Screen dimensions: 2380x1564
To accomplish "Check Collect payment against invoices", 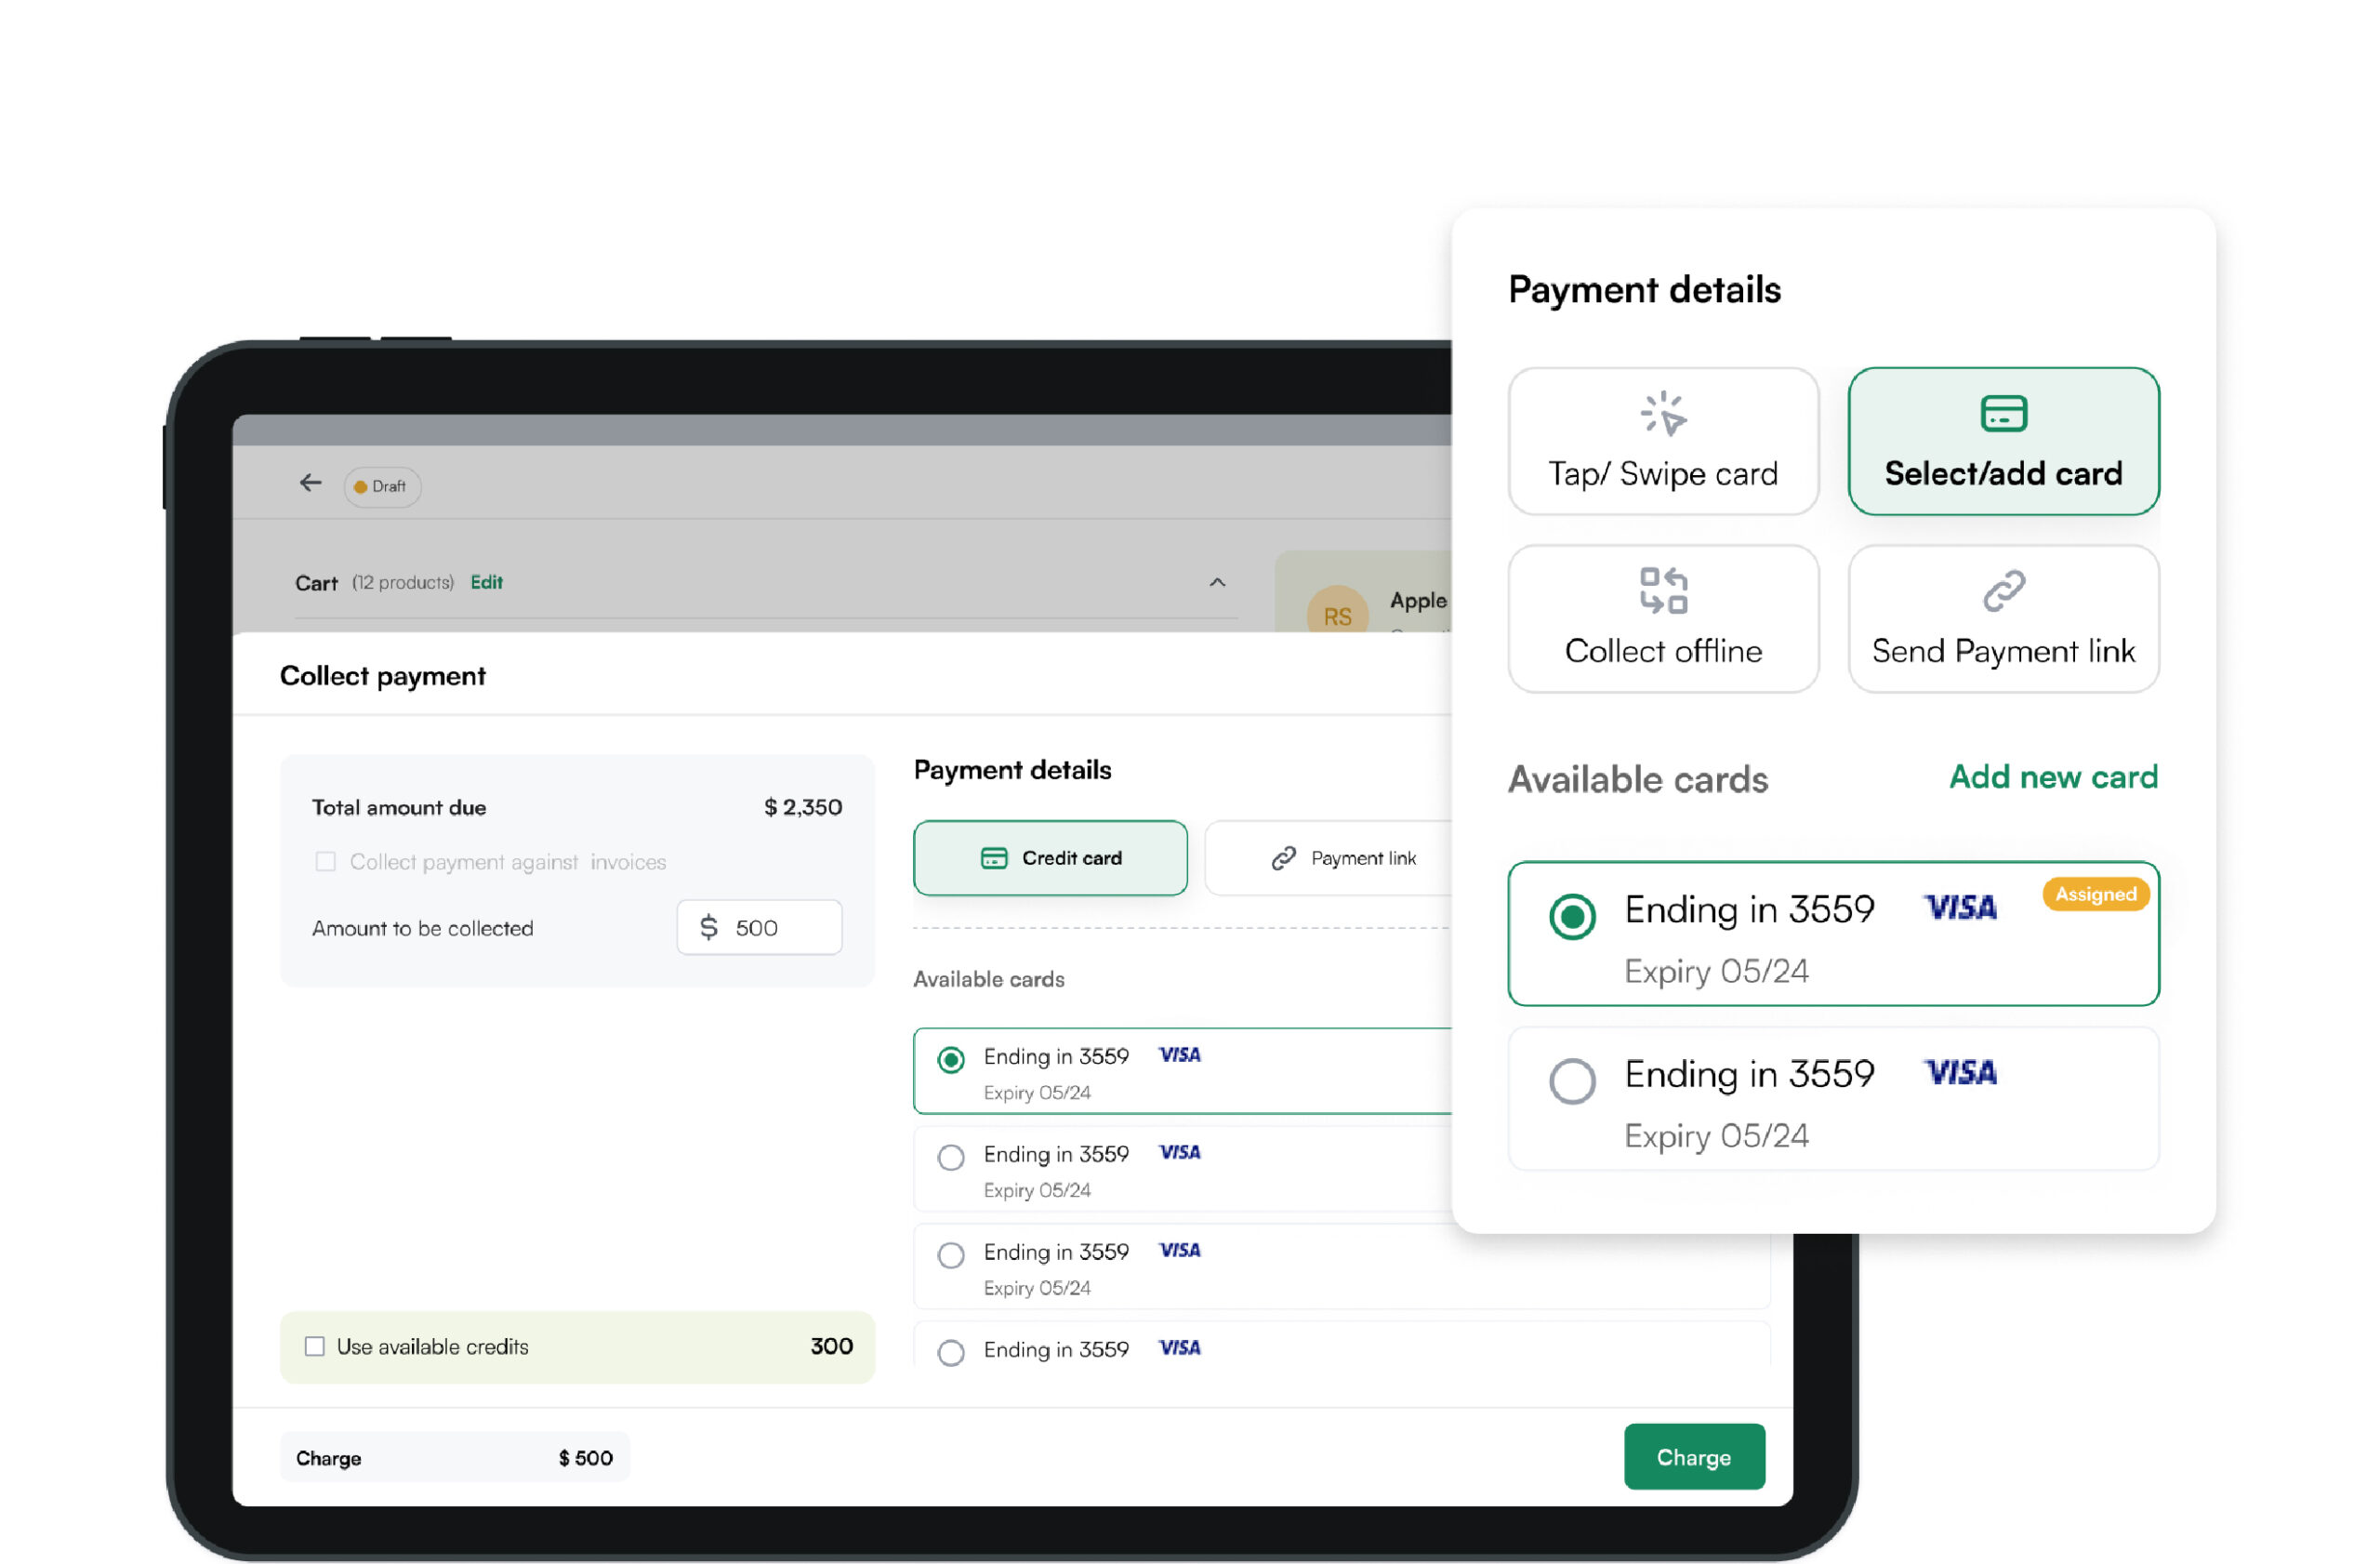I will click(x=325, y=861).
